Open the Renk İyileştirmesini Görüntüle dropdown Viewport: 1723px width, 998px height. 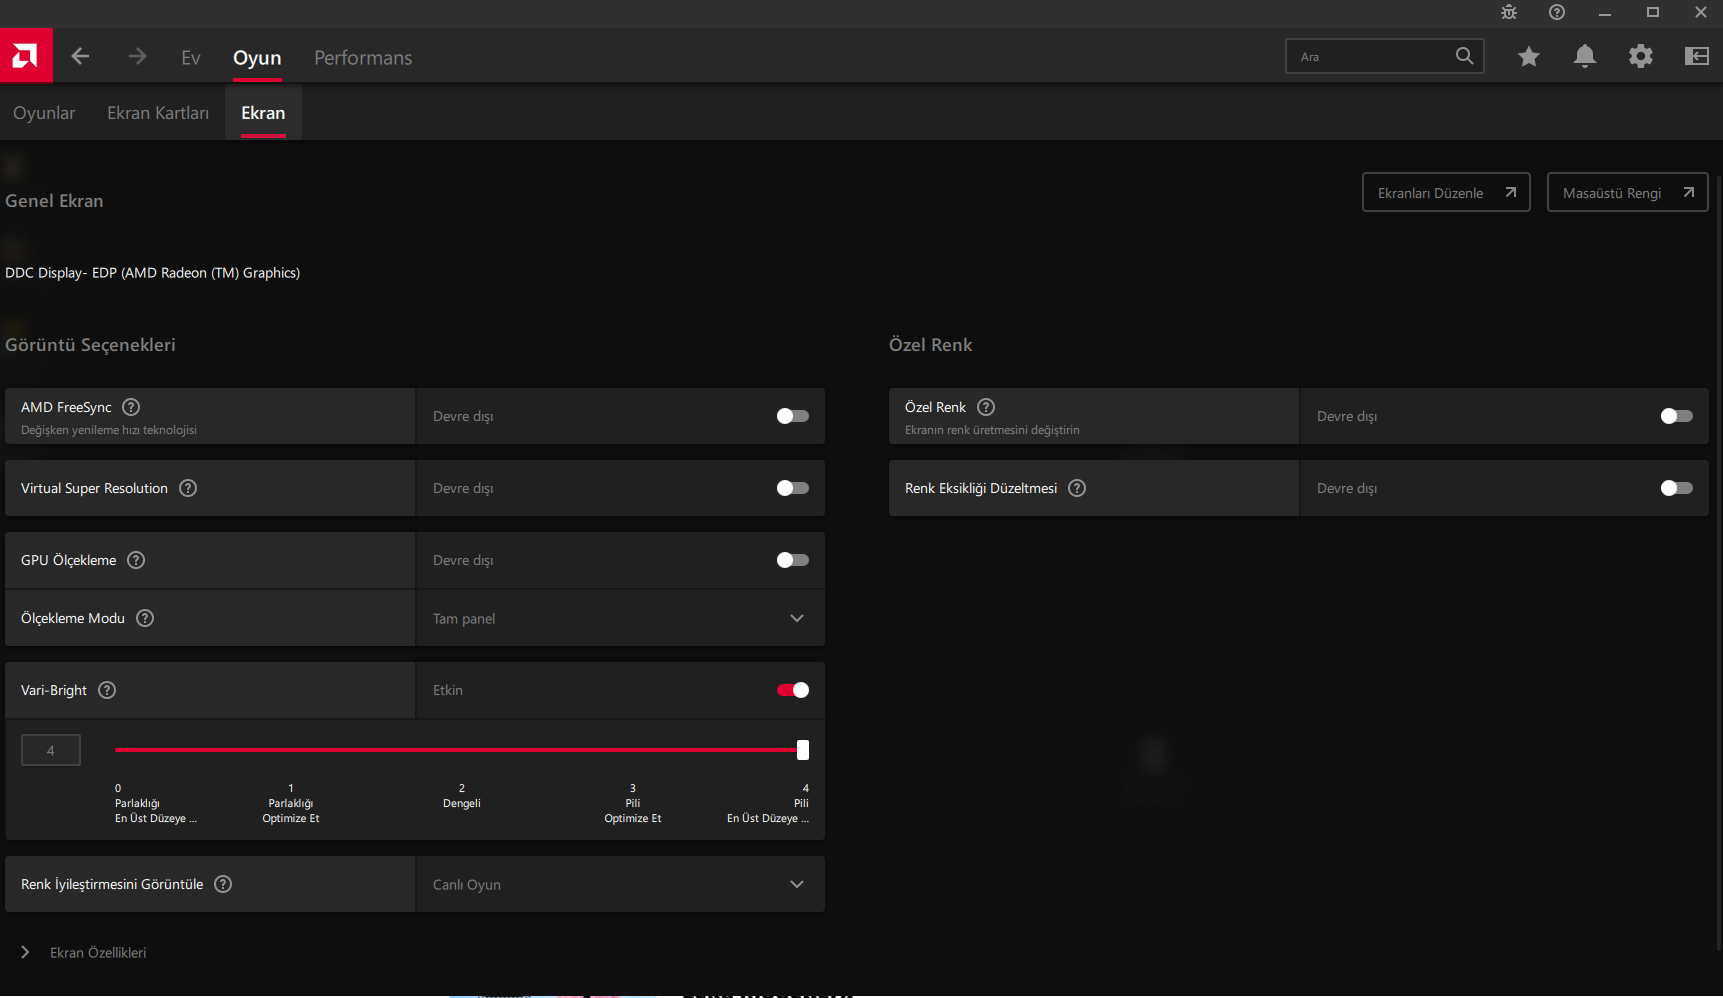coord(620,884)
